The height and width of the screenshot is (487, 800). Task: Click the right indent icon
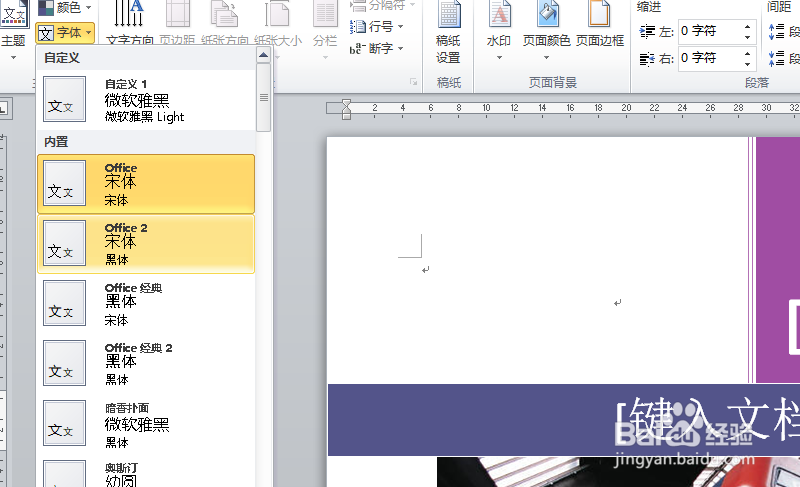(647, 59)
